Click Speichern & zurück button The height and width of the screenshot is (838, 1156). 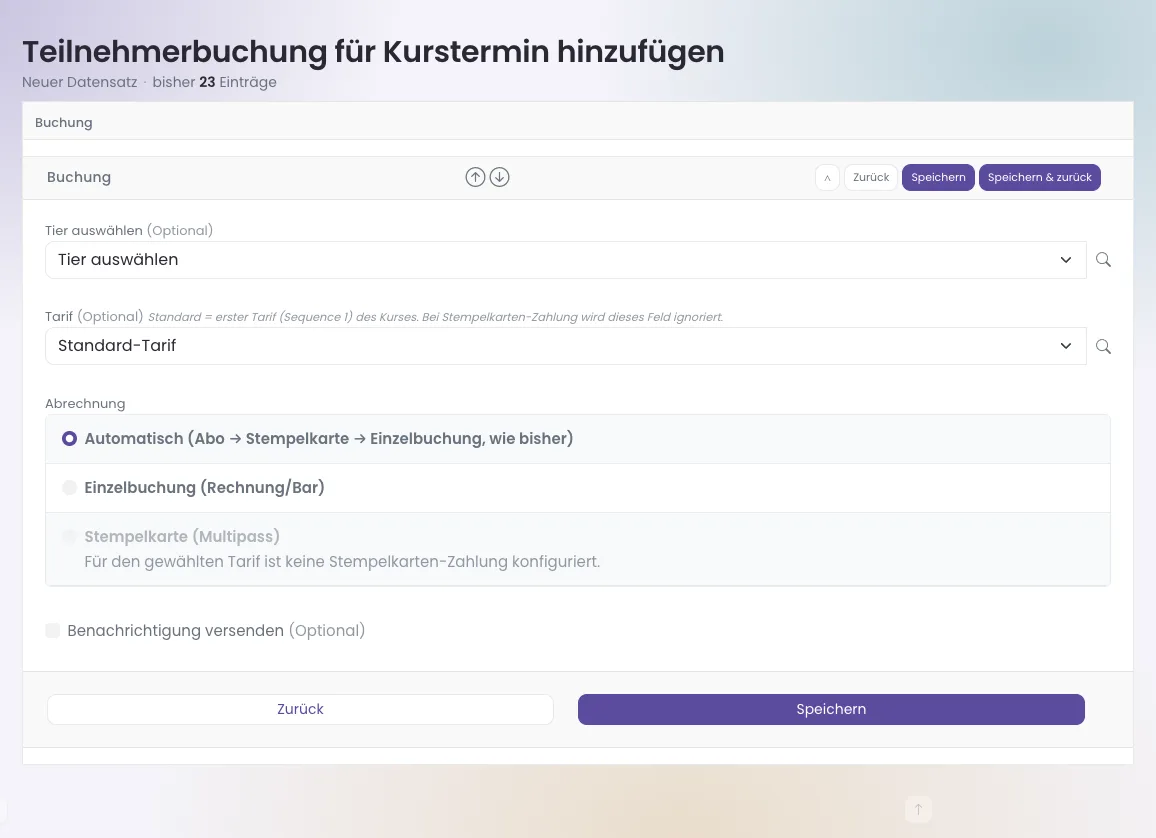[1040, 178]
